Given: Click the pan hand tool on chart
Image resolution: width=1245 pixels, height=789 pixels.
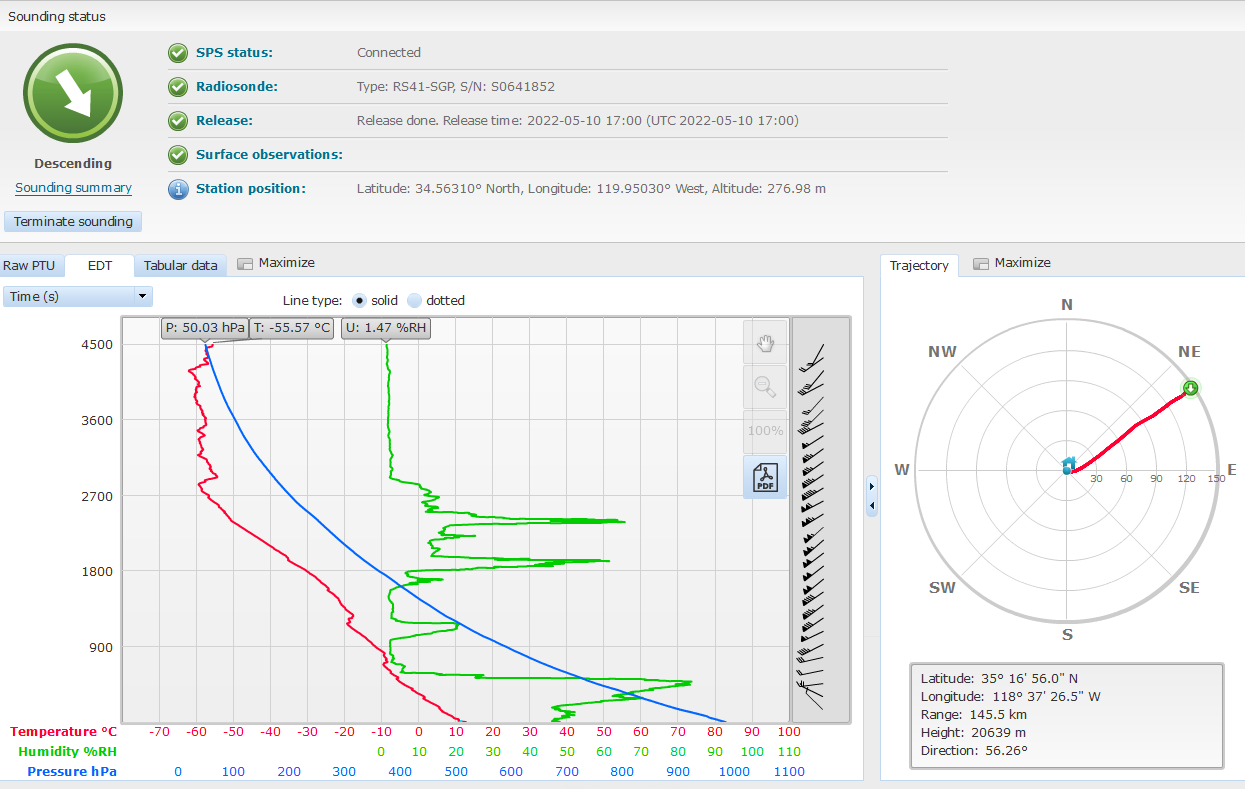Looking at the screenshot, I should pos(765,343).
